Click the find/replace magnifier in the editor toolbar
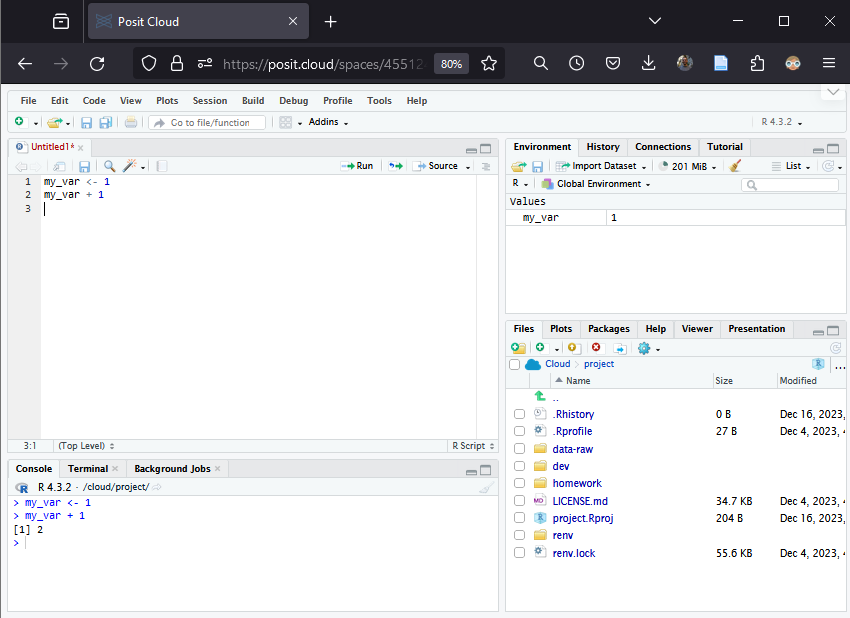This screenshot has width=850, height=618. coord(109,166)
